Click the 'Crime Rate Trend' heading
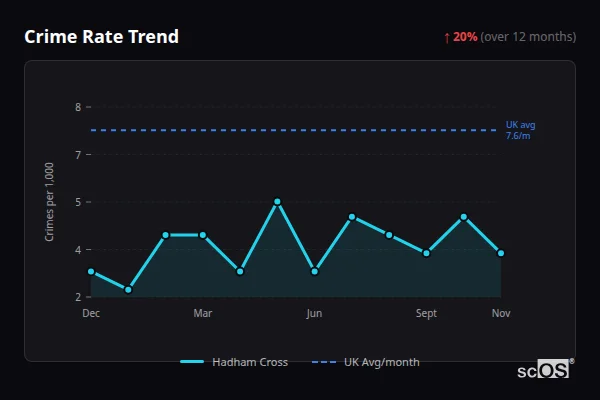The image size is (600, 400). coord(101,37)
